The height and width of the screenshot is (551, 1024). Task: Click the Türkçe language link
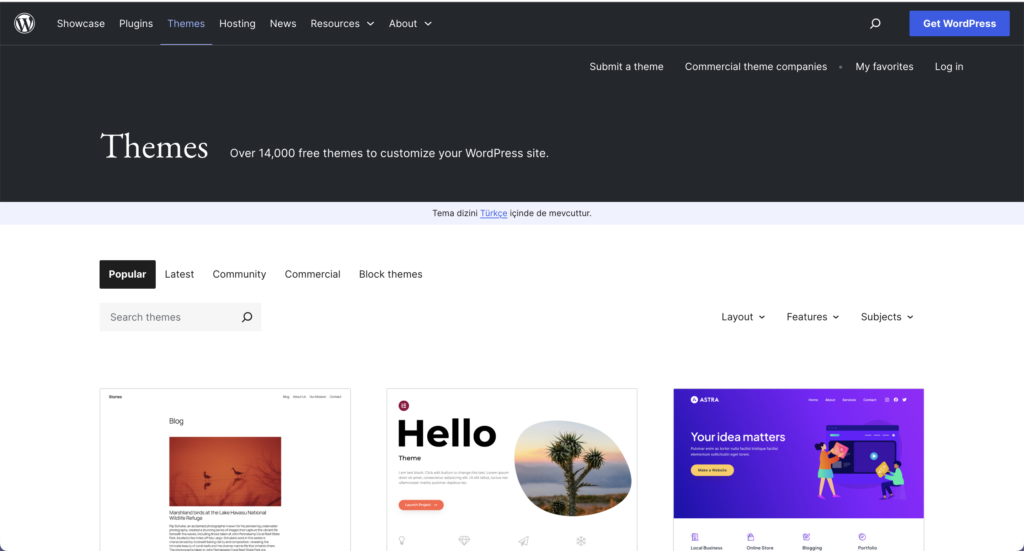(x=493, y=213)
